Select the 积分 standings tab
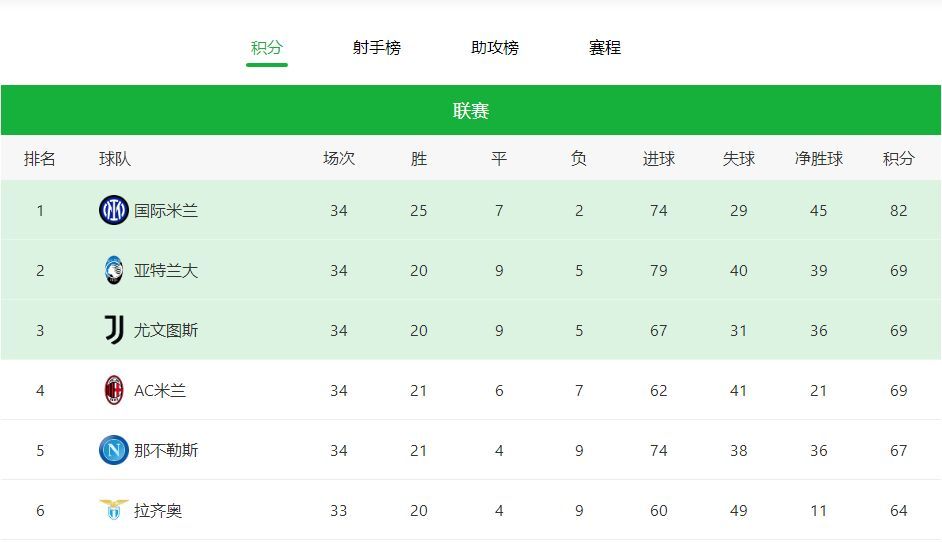Viewport: 942px width, 543px height. (x=267, y=47)
